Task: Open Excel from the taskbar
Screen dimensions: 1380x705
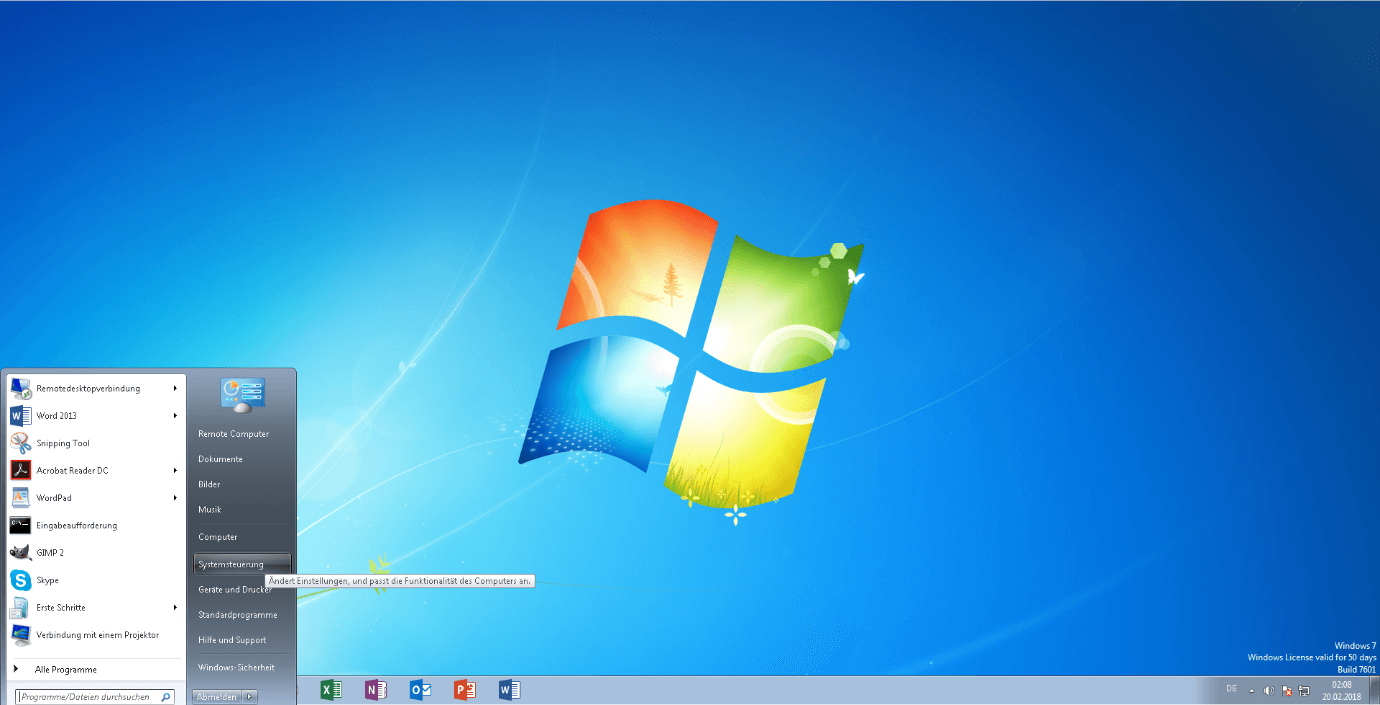Action: coord(331,690)
